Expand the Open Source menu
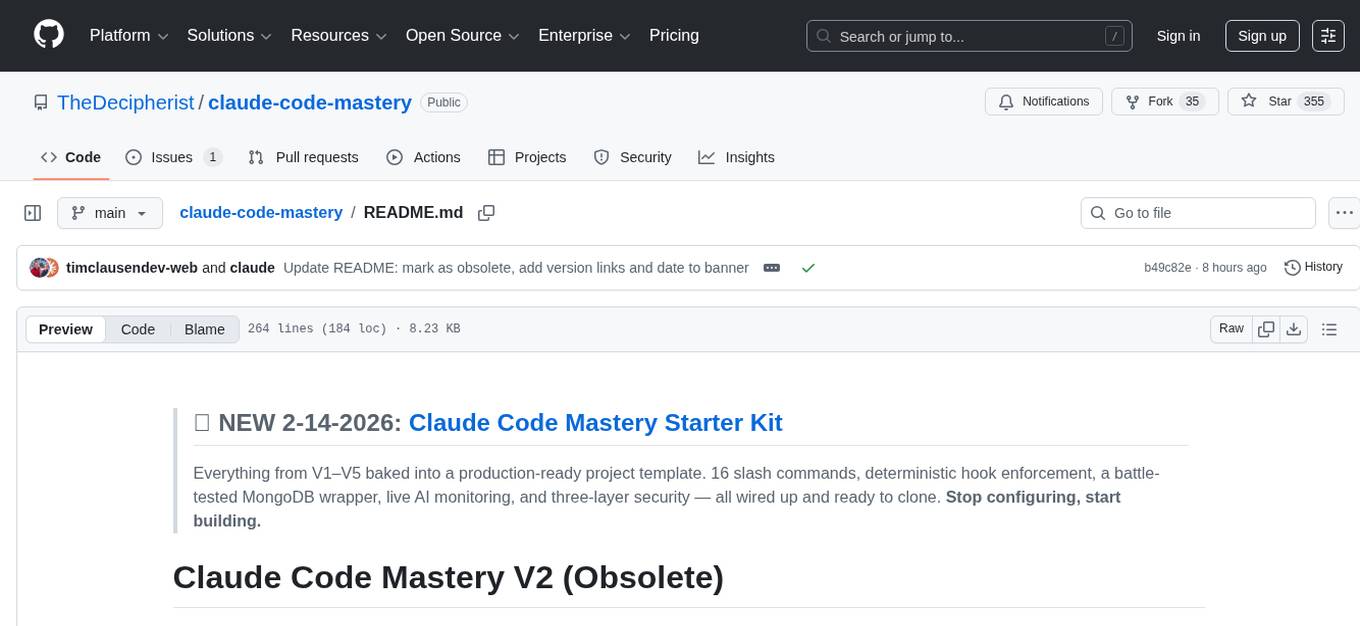This screenshot has width=1360, height=626. (462, 35)
